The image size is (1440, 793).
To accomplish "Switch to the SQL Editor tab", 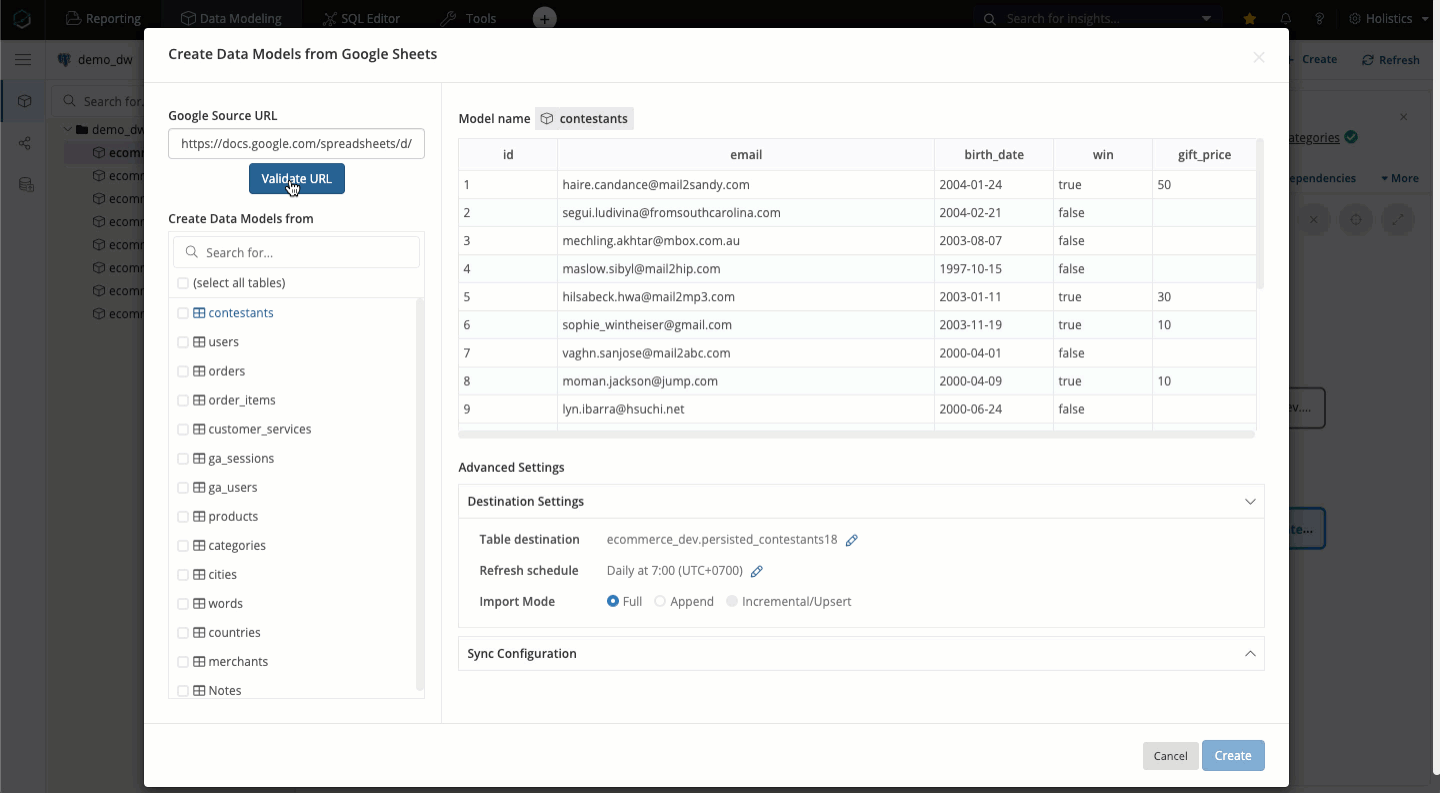I will point(362,19).
